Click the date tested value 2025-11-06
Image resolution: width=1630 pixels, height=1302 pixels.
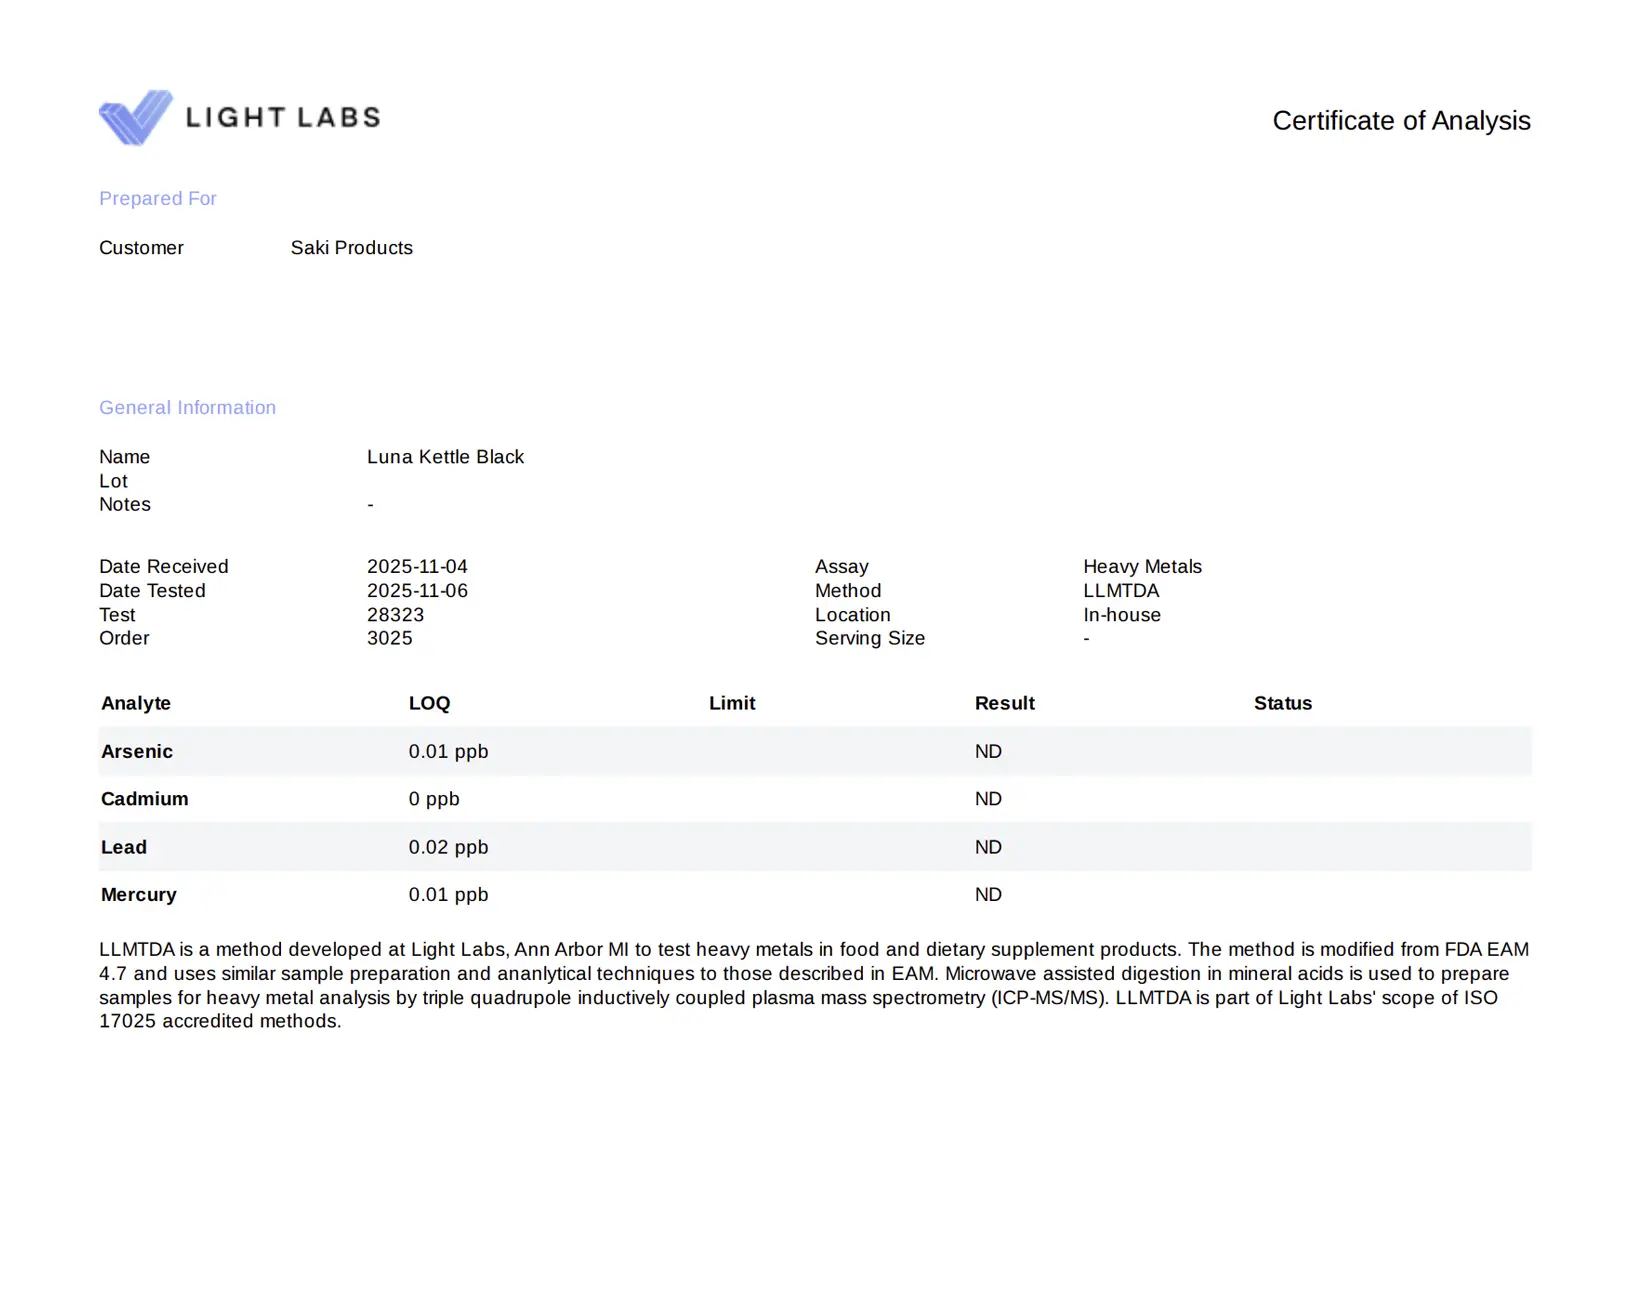point(417,591)
